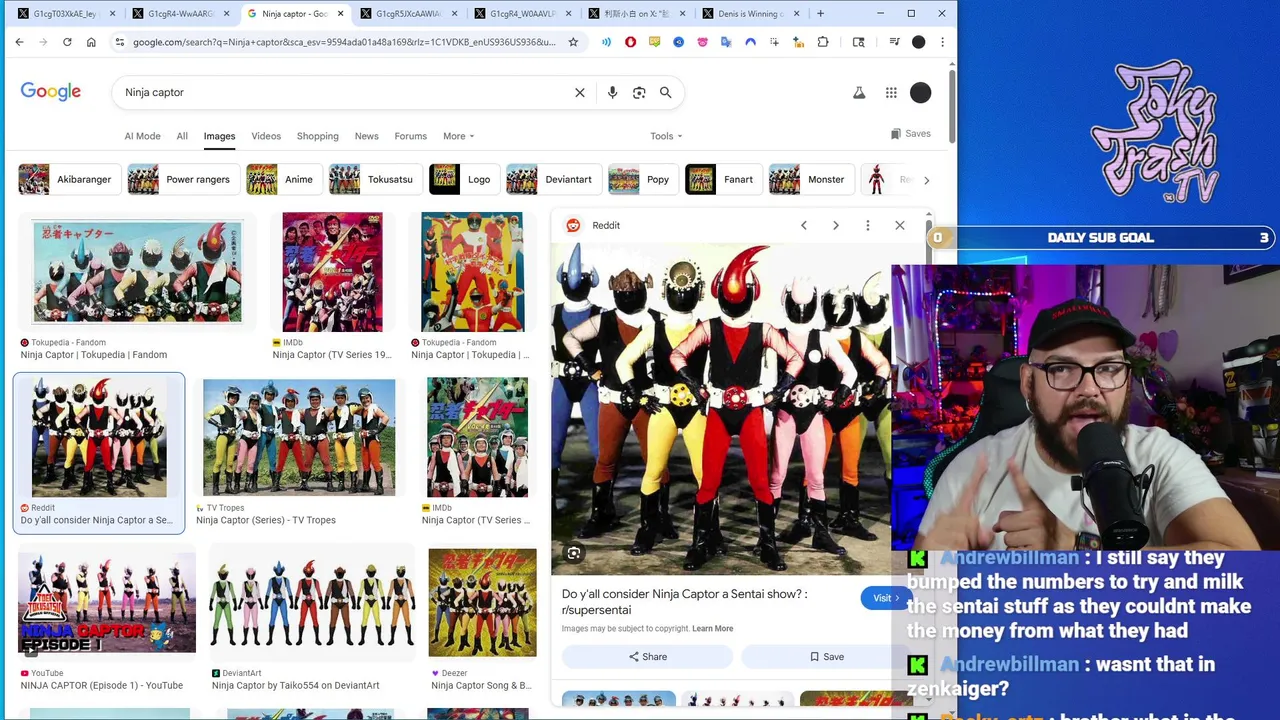Filter images by Power rangers chip

click(x=183, y=179)
